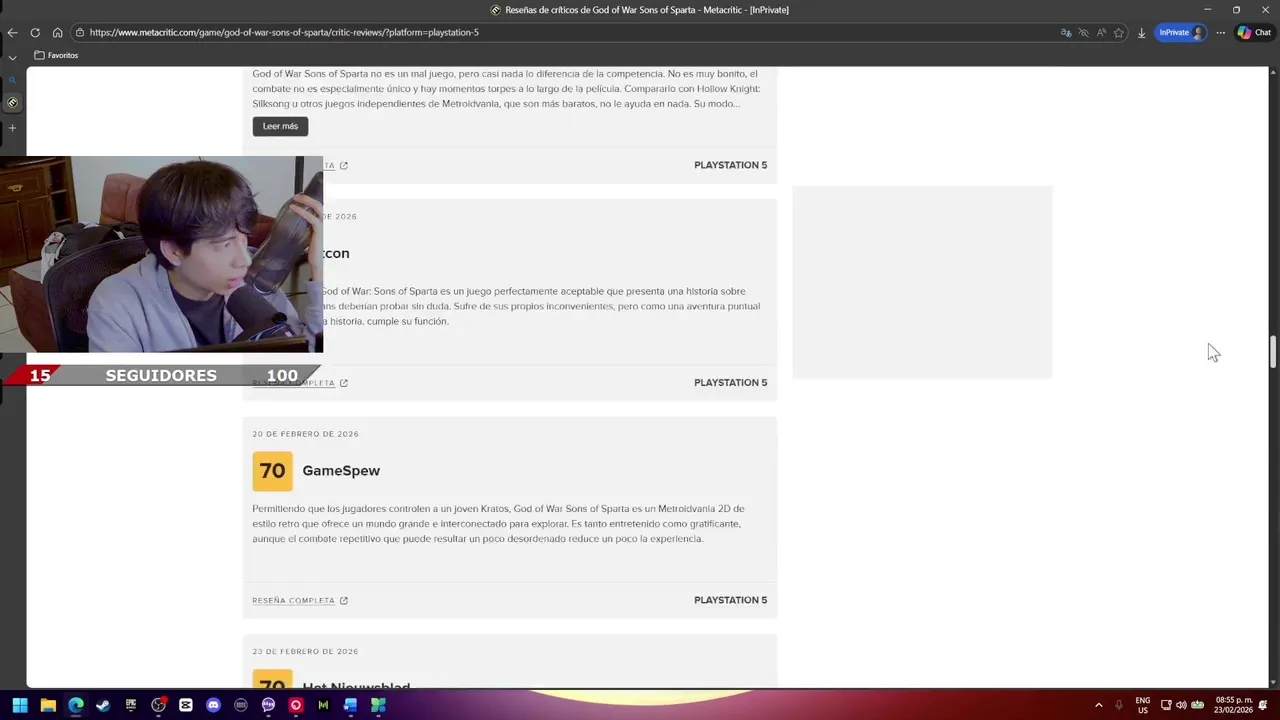Click GameSpew's 70 score badge
The image size is (1280, 720).
(x=272, y=471)
